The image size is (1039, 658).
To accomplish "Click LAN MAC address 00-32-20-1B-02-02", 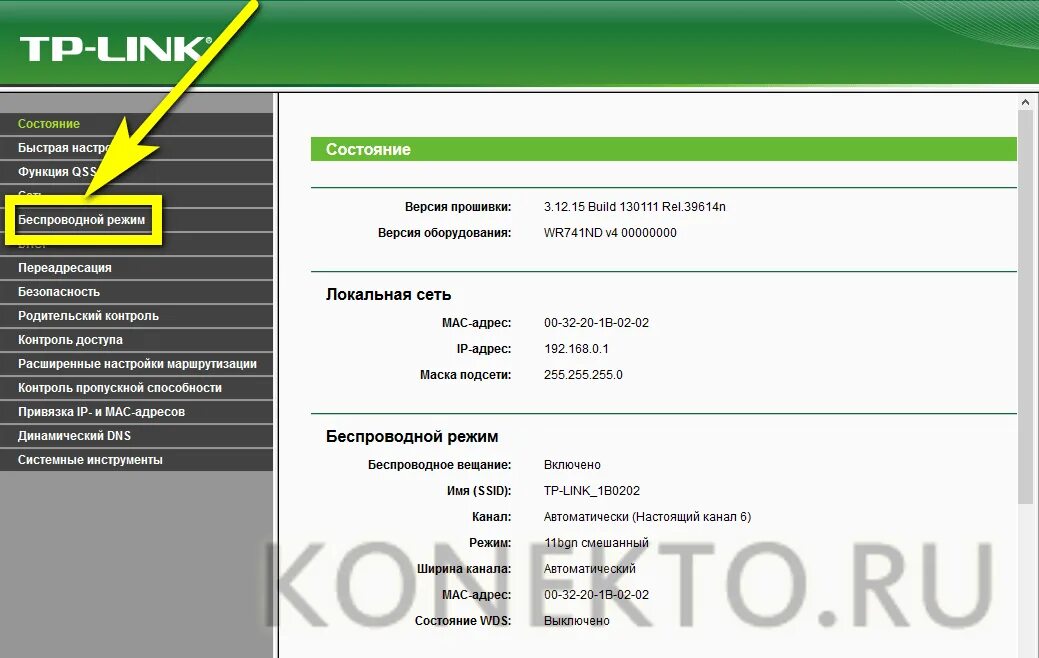I will pos(596,323).
